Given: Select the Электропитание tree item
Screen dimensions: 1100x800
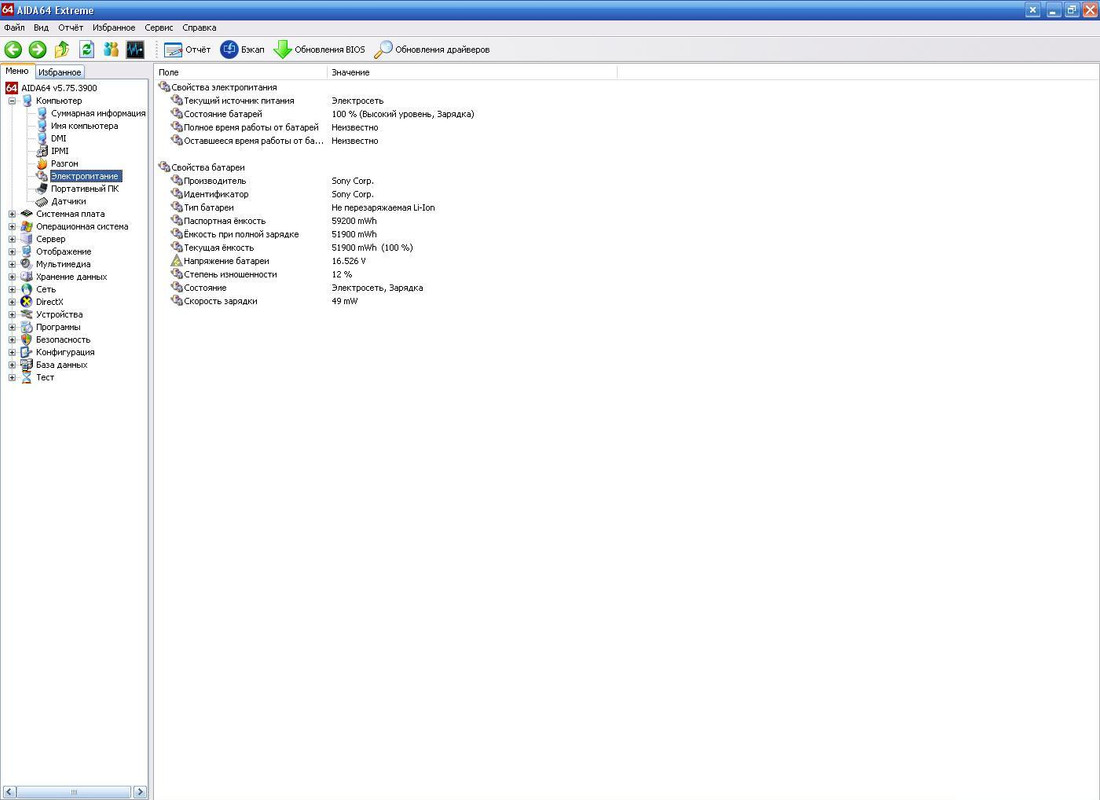Looking at the screenshot, I should (x=85, y=176).
